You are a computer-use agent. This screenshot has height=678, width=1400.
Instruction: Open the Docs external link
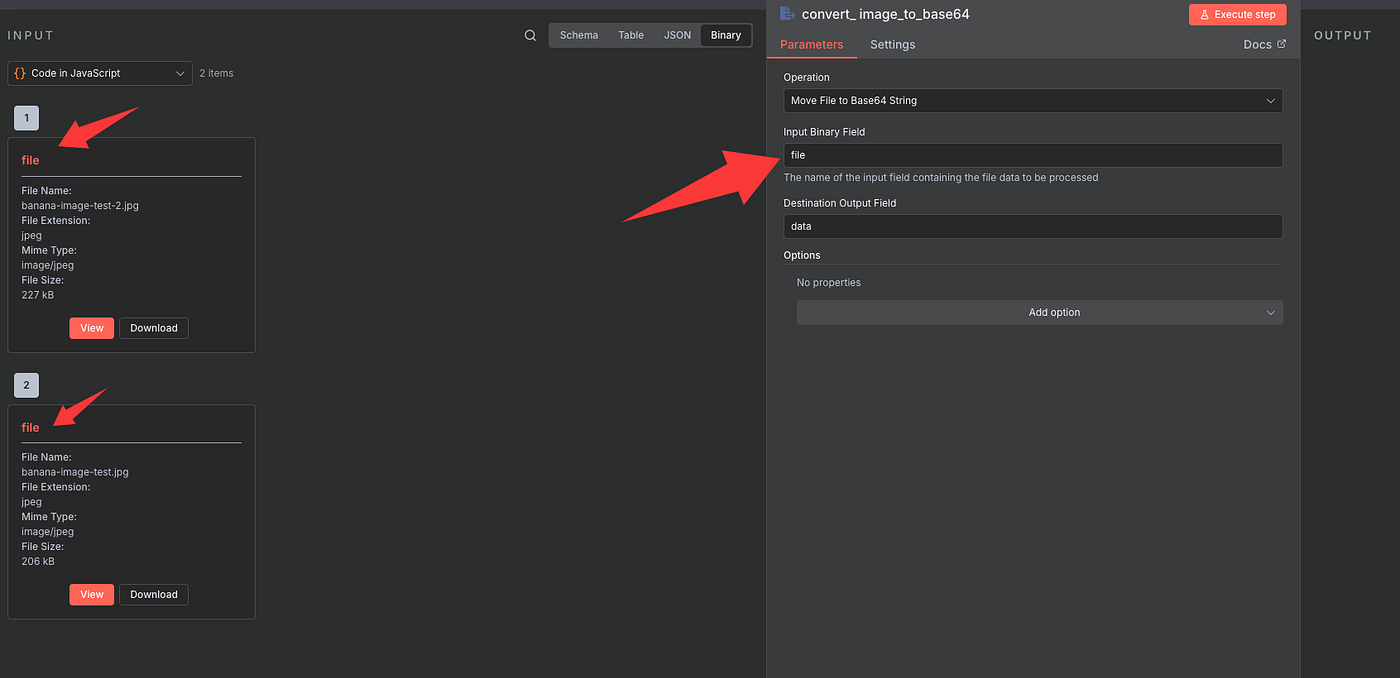pos(1264,44)
